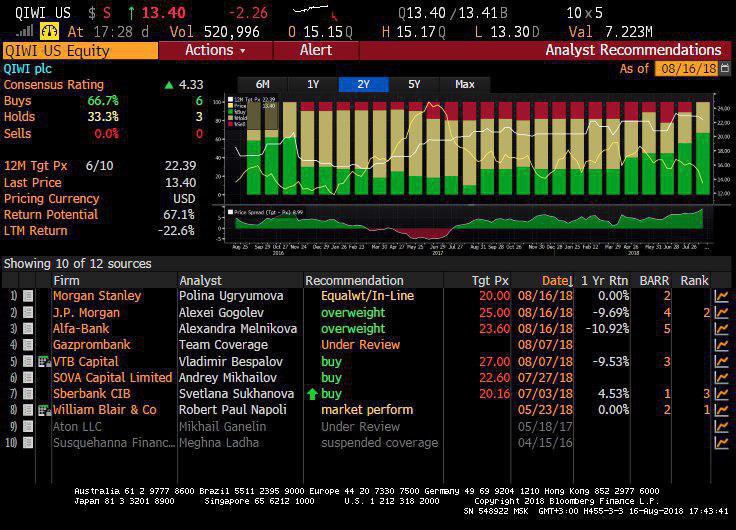Click the Price Spread legend swatch
The image size is (736, 530).
tap(230, 212)
